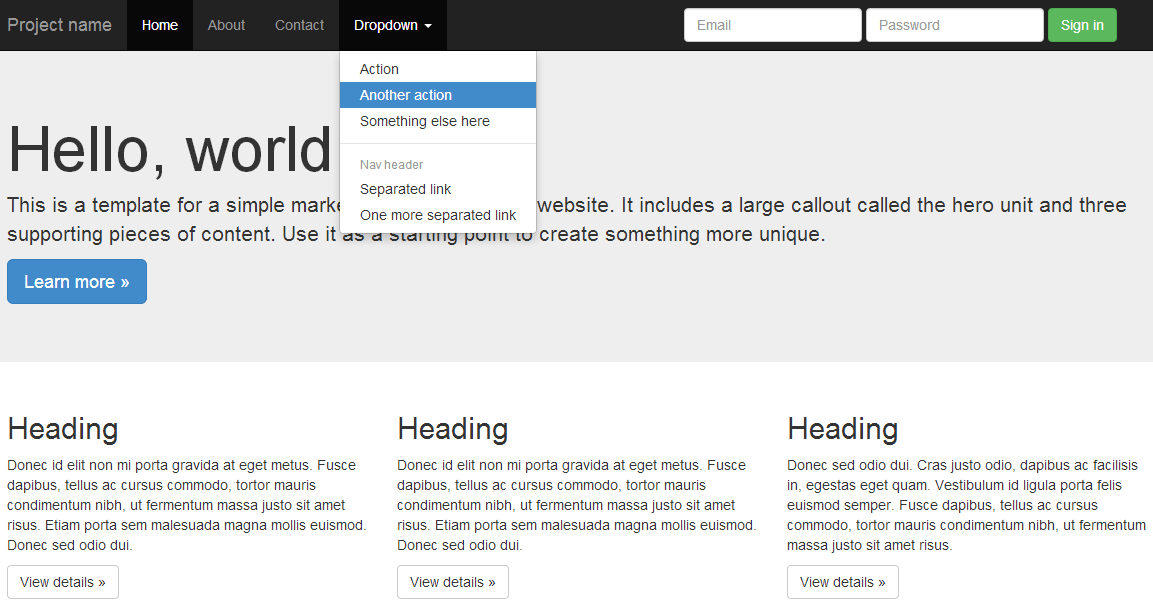
Task: Focus the Email input field
Action: [772, 25]
